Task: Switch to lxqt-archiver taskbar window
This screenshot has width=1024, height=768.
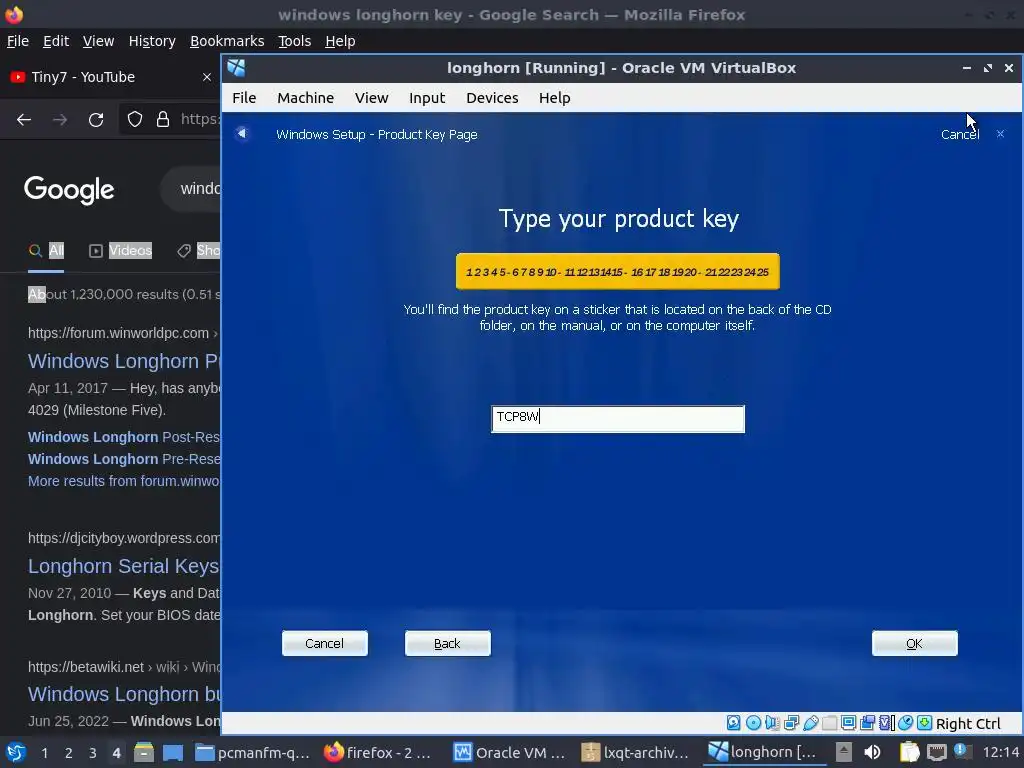Action: click(635, 752)
